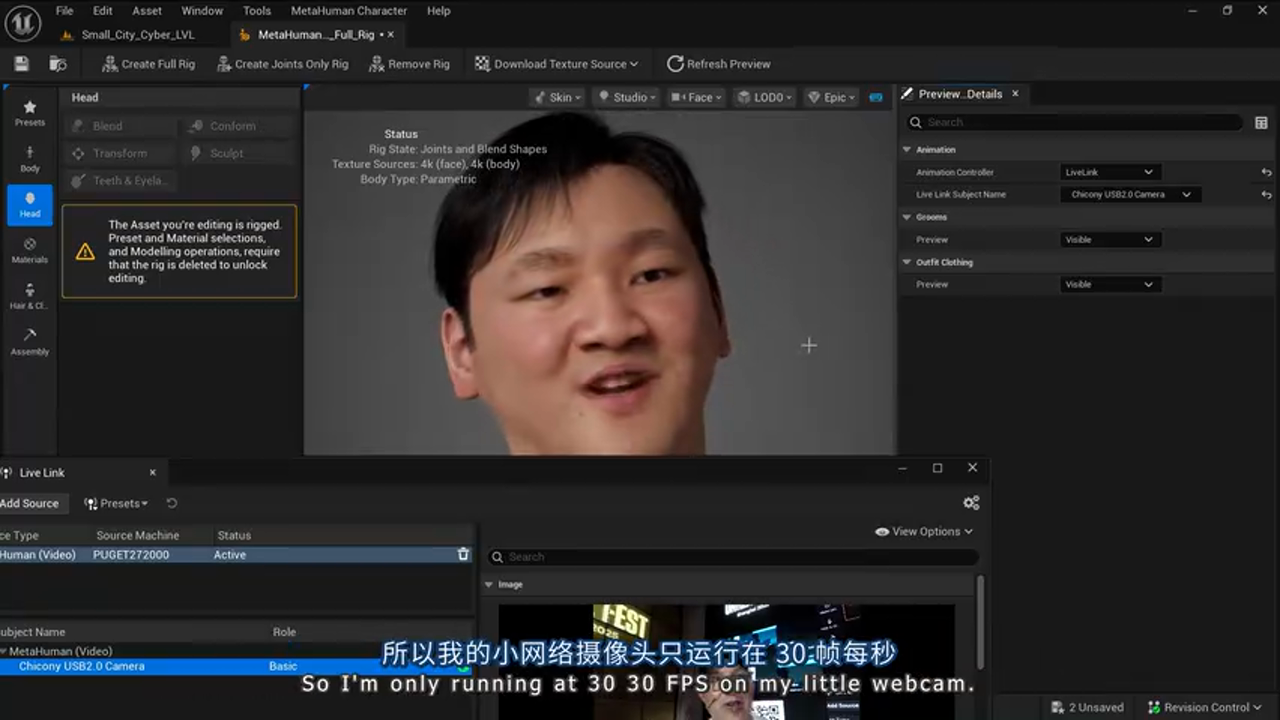Image resolution: width=1280 pixels, height=720 pixels.
Task: Click the Add Source button in Live Link
Action: click(x=28, y=503)
